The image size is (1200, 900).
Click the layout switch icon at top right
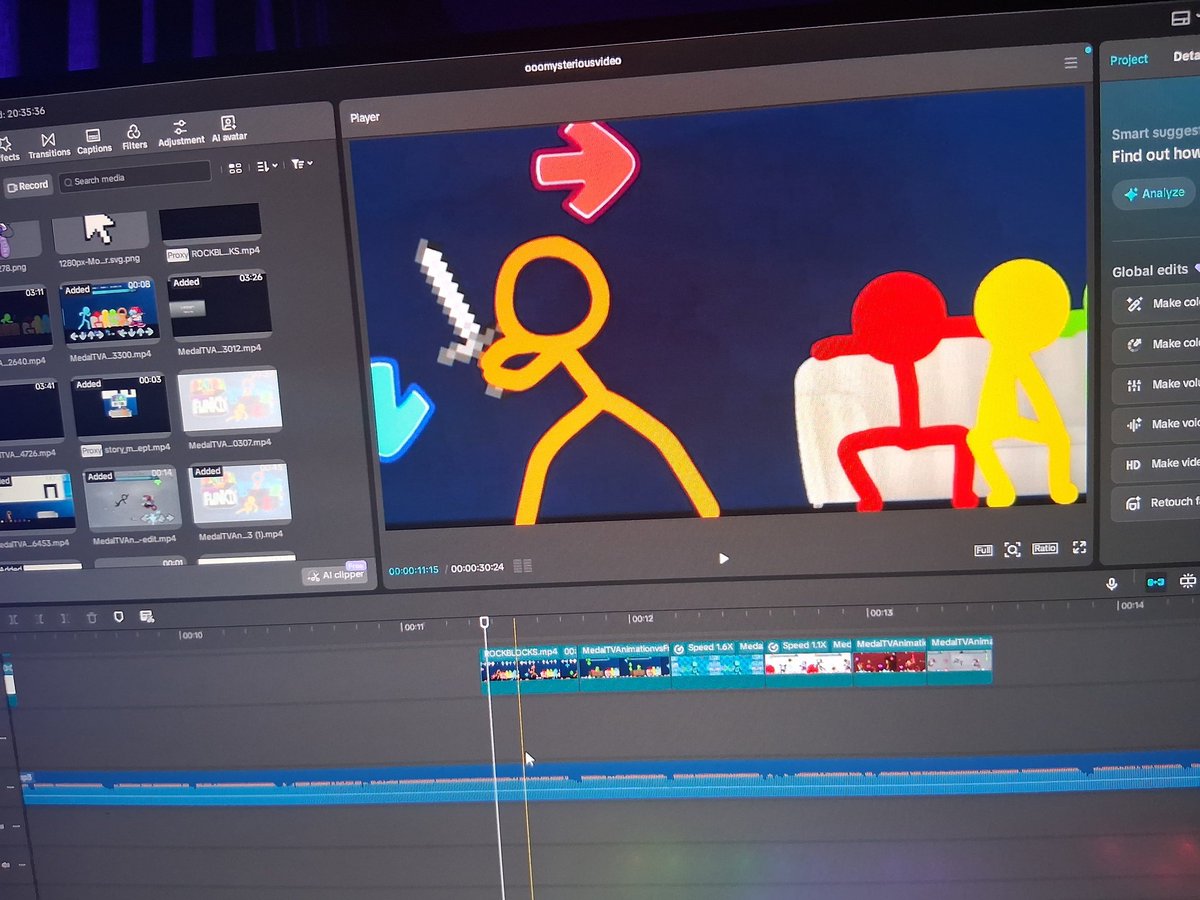pos(1181,18)
